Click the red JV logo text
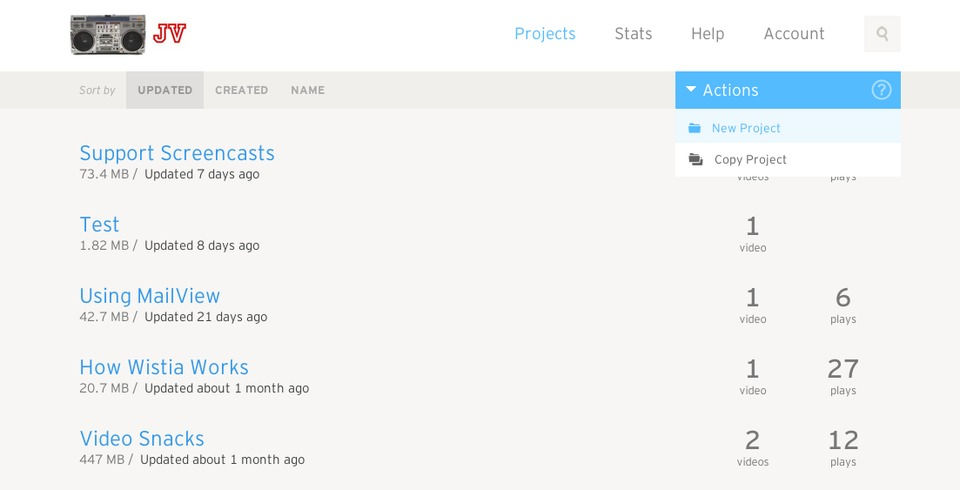Viewport: 960px width, 490px height. [169, 34]
